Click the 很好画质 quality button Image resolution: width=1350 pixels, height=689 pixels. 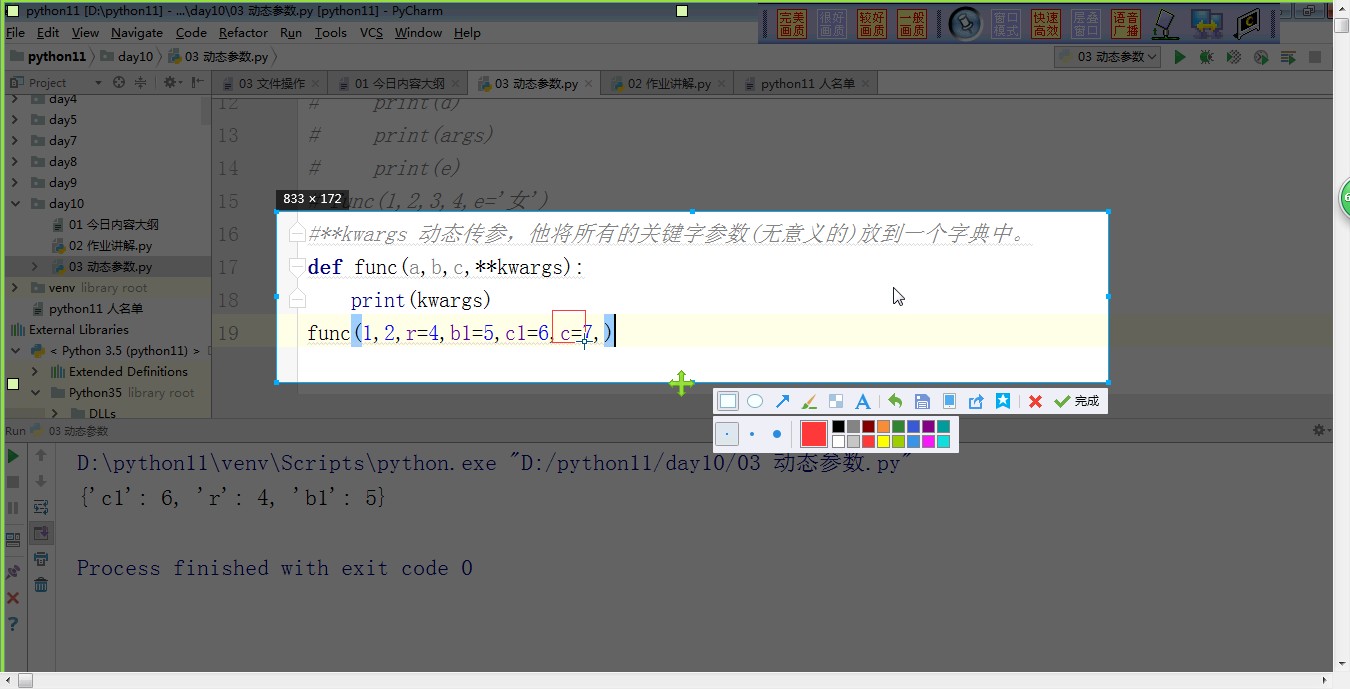pos(832,24)
